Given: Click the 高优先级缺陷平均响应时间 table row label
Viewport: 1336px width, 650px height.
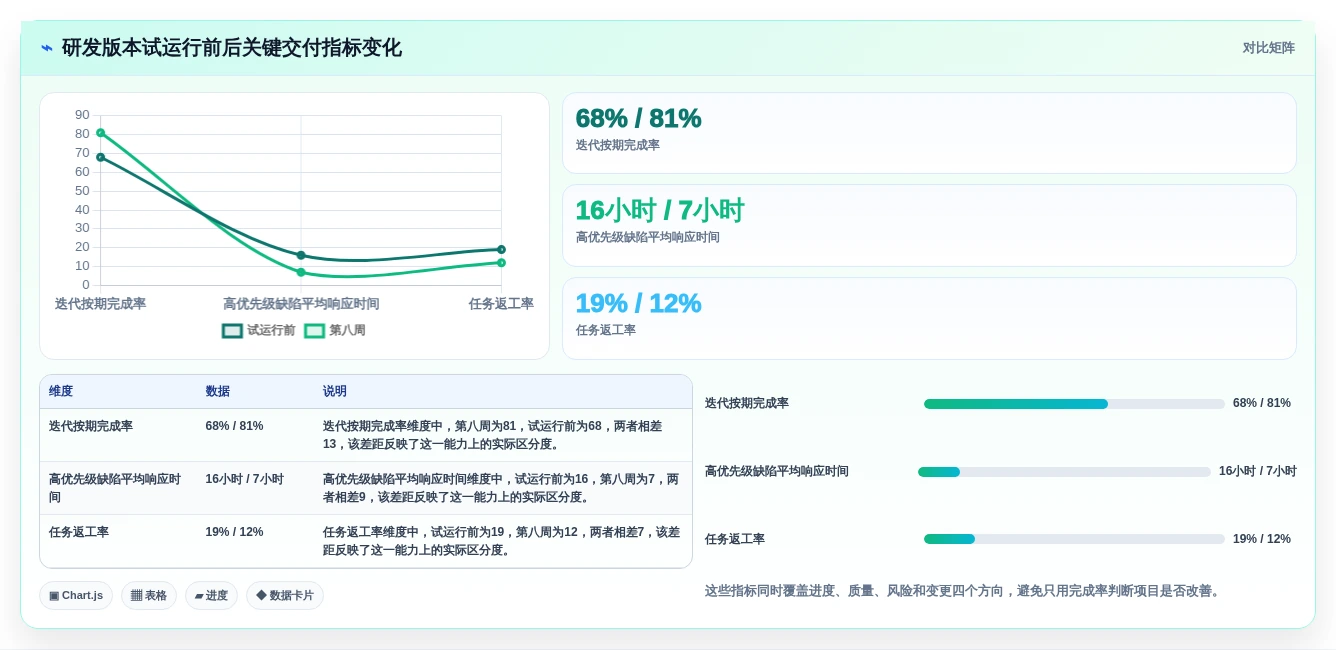Looking at the screenshot, I should (x=115, y=488).
